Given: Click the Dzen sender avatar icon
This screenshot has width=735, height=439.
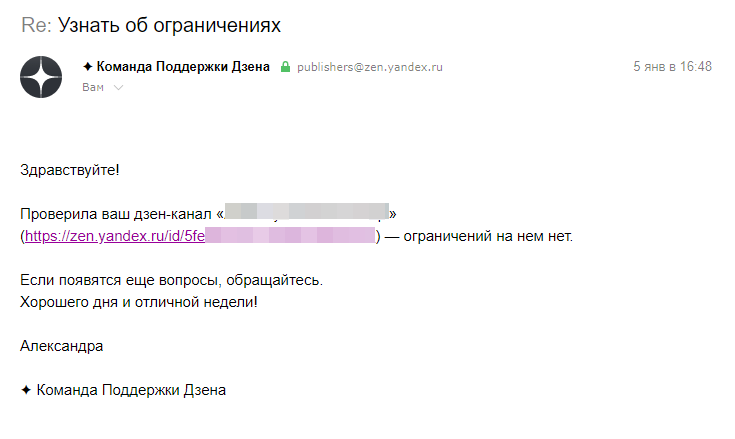Looking at the screenshot, I should click(x=41, y=77).
